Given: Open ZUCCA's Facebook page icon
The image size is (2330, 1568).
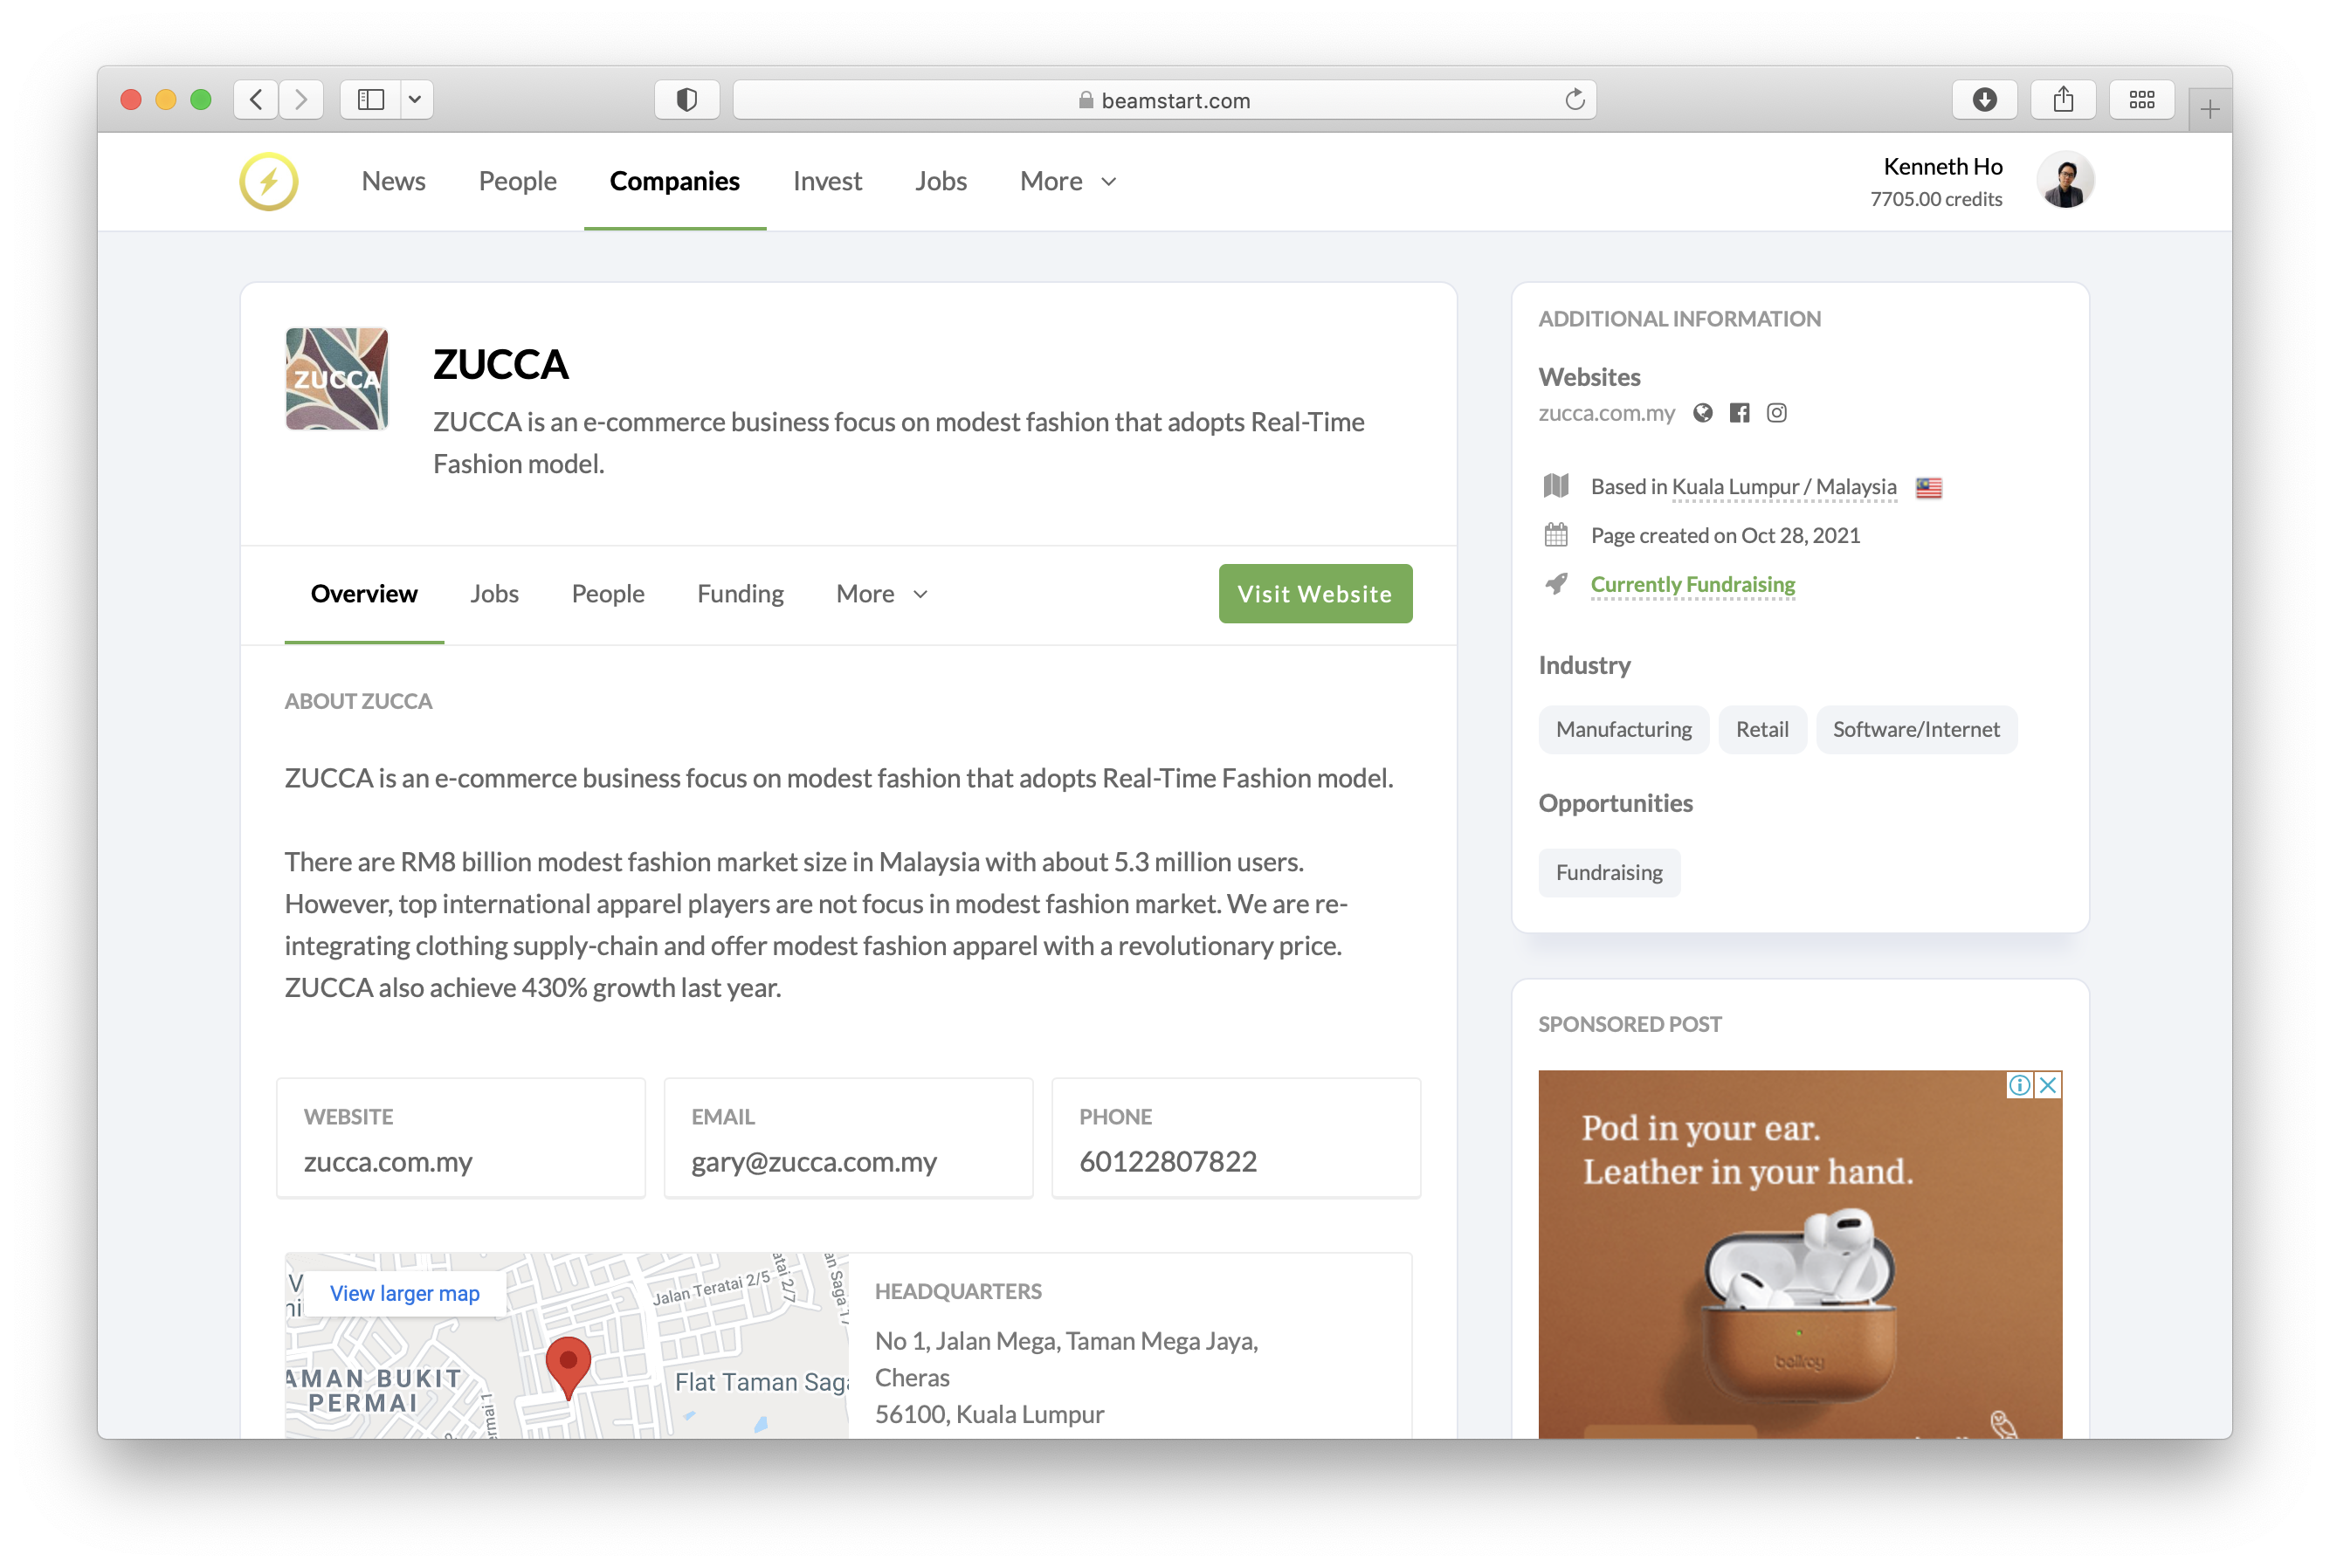Looking at the screenshot, I should (1740, 413).
